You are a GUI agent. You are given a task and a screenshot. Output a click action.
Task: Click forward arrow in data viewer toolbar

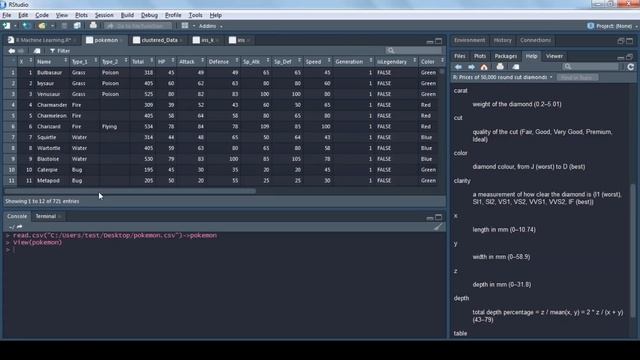(21, 51)
